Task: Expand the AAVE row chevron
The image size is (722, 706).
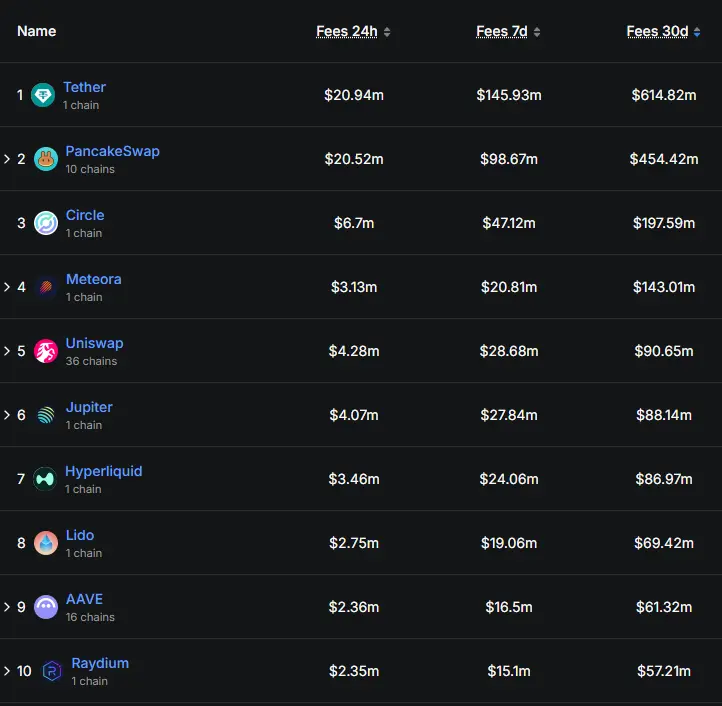Action: pyautogui.click(x=7, y=607)
